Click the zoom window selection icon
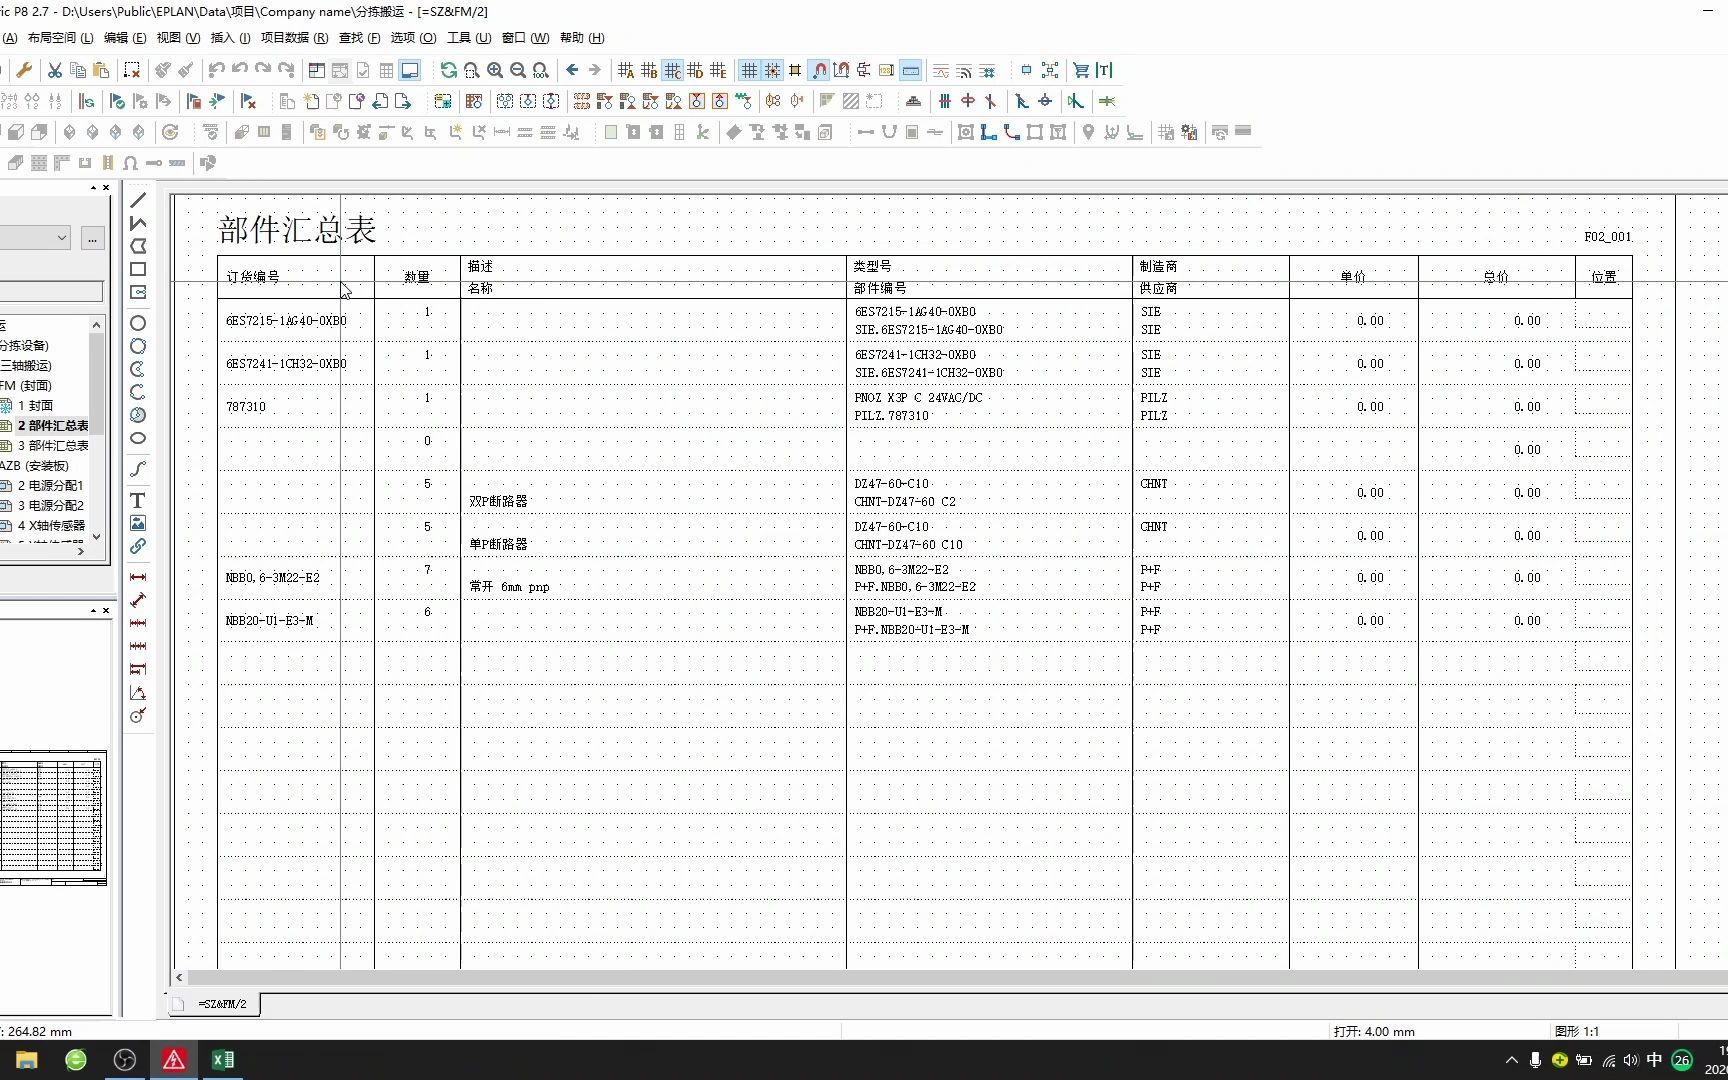1728x1080 pixels. 472,70
